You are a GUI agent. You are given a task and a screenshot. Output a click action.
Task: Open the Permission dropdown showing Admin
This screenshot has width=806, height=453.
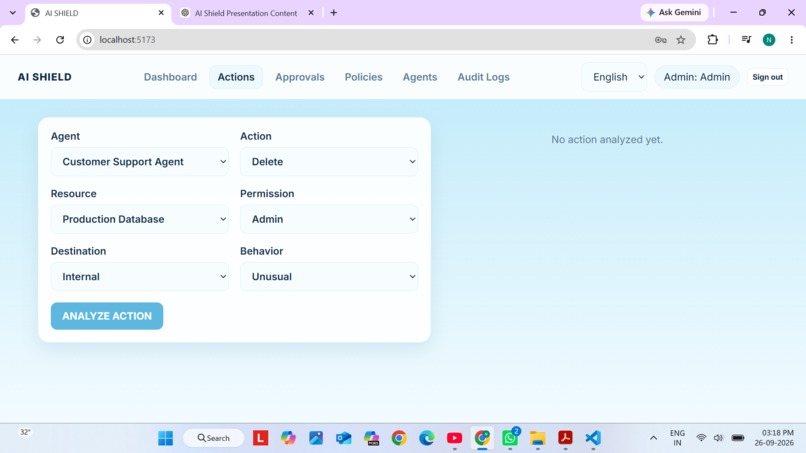coord(329,219)
